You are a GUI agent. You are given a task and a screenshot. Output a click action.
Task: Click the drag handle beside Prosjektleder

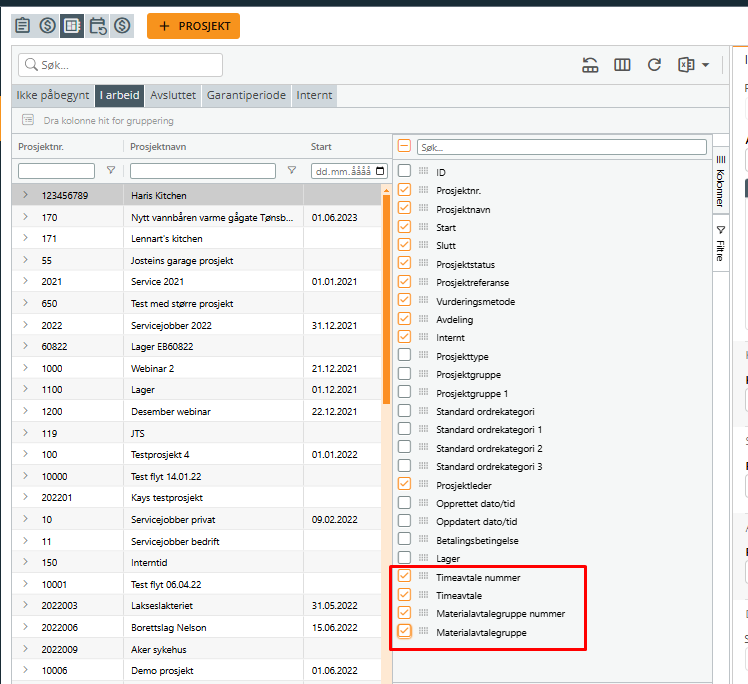[x=423, y=484]
